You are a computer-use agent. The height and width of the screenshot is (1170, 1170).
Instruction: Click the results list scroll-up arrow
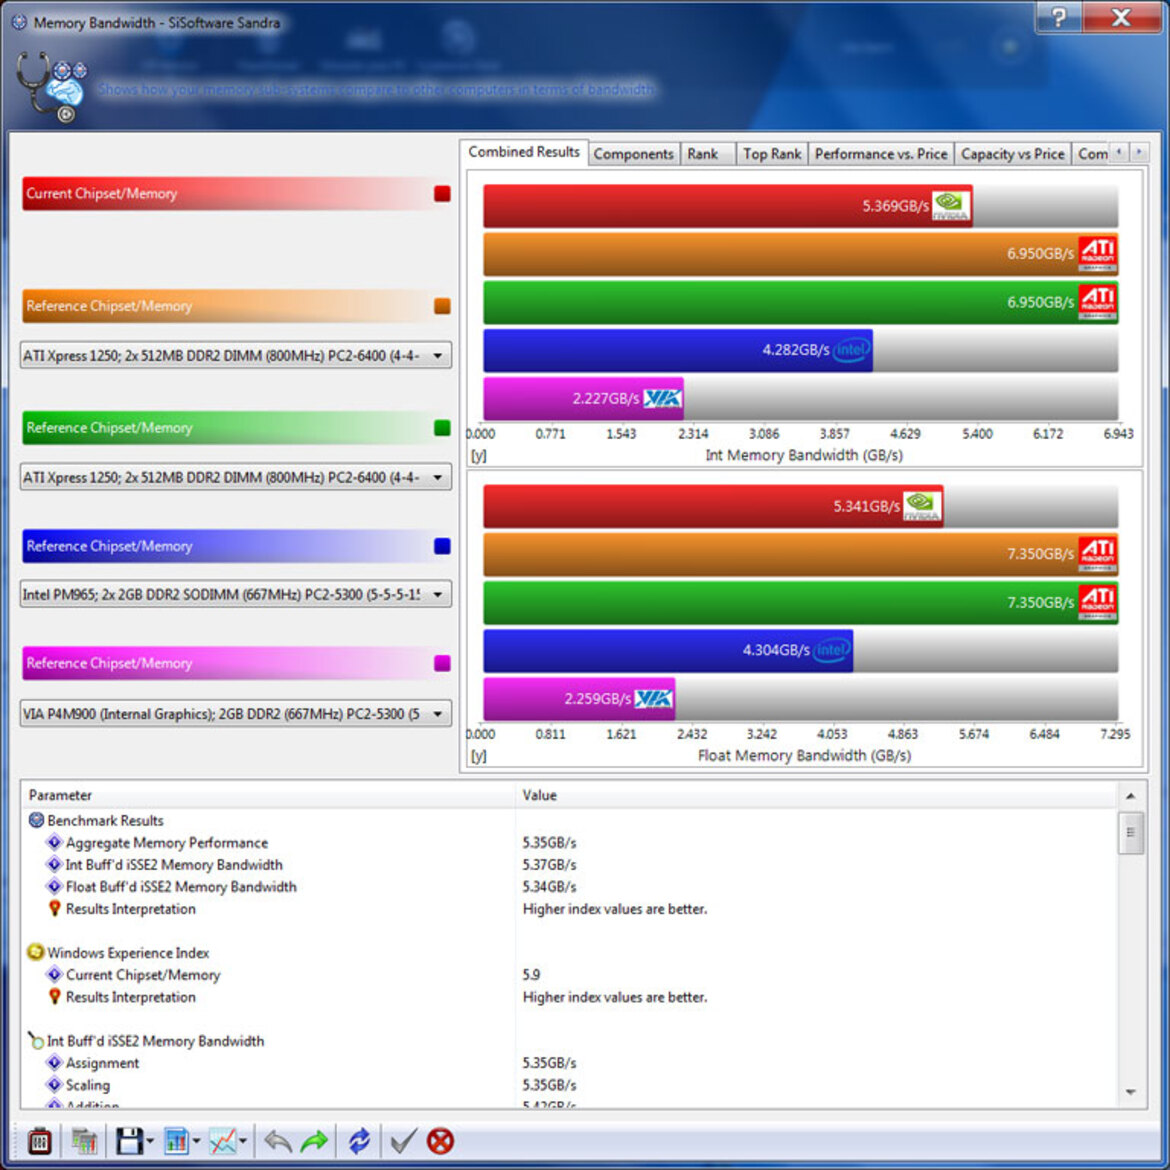coord(1130,796)
